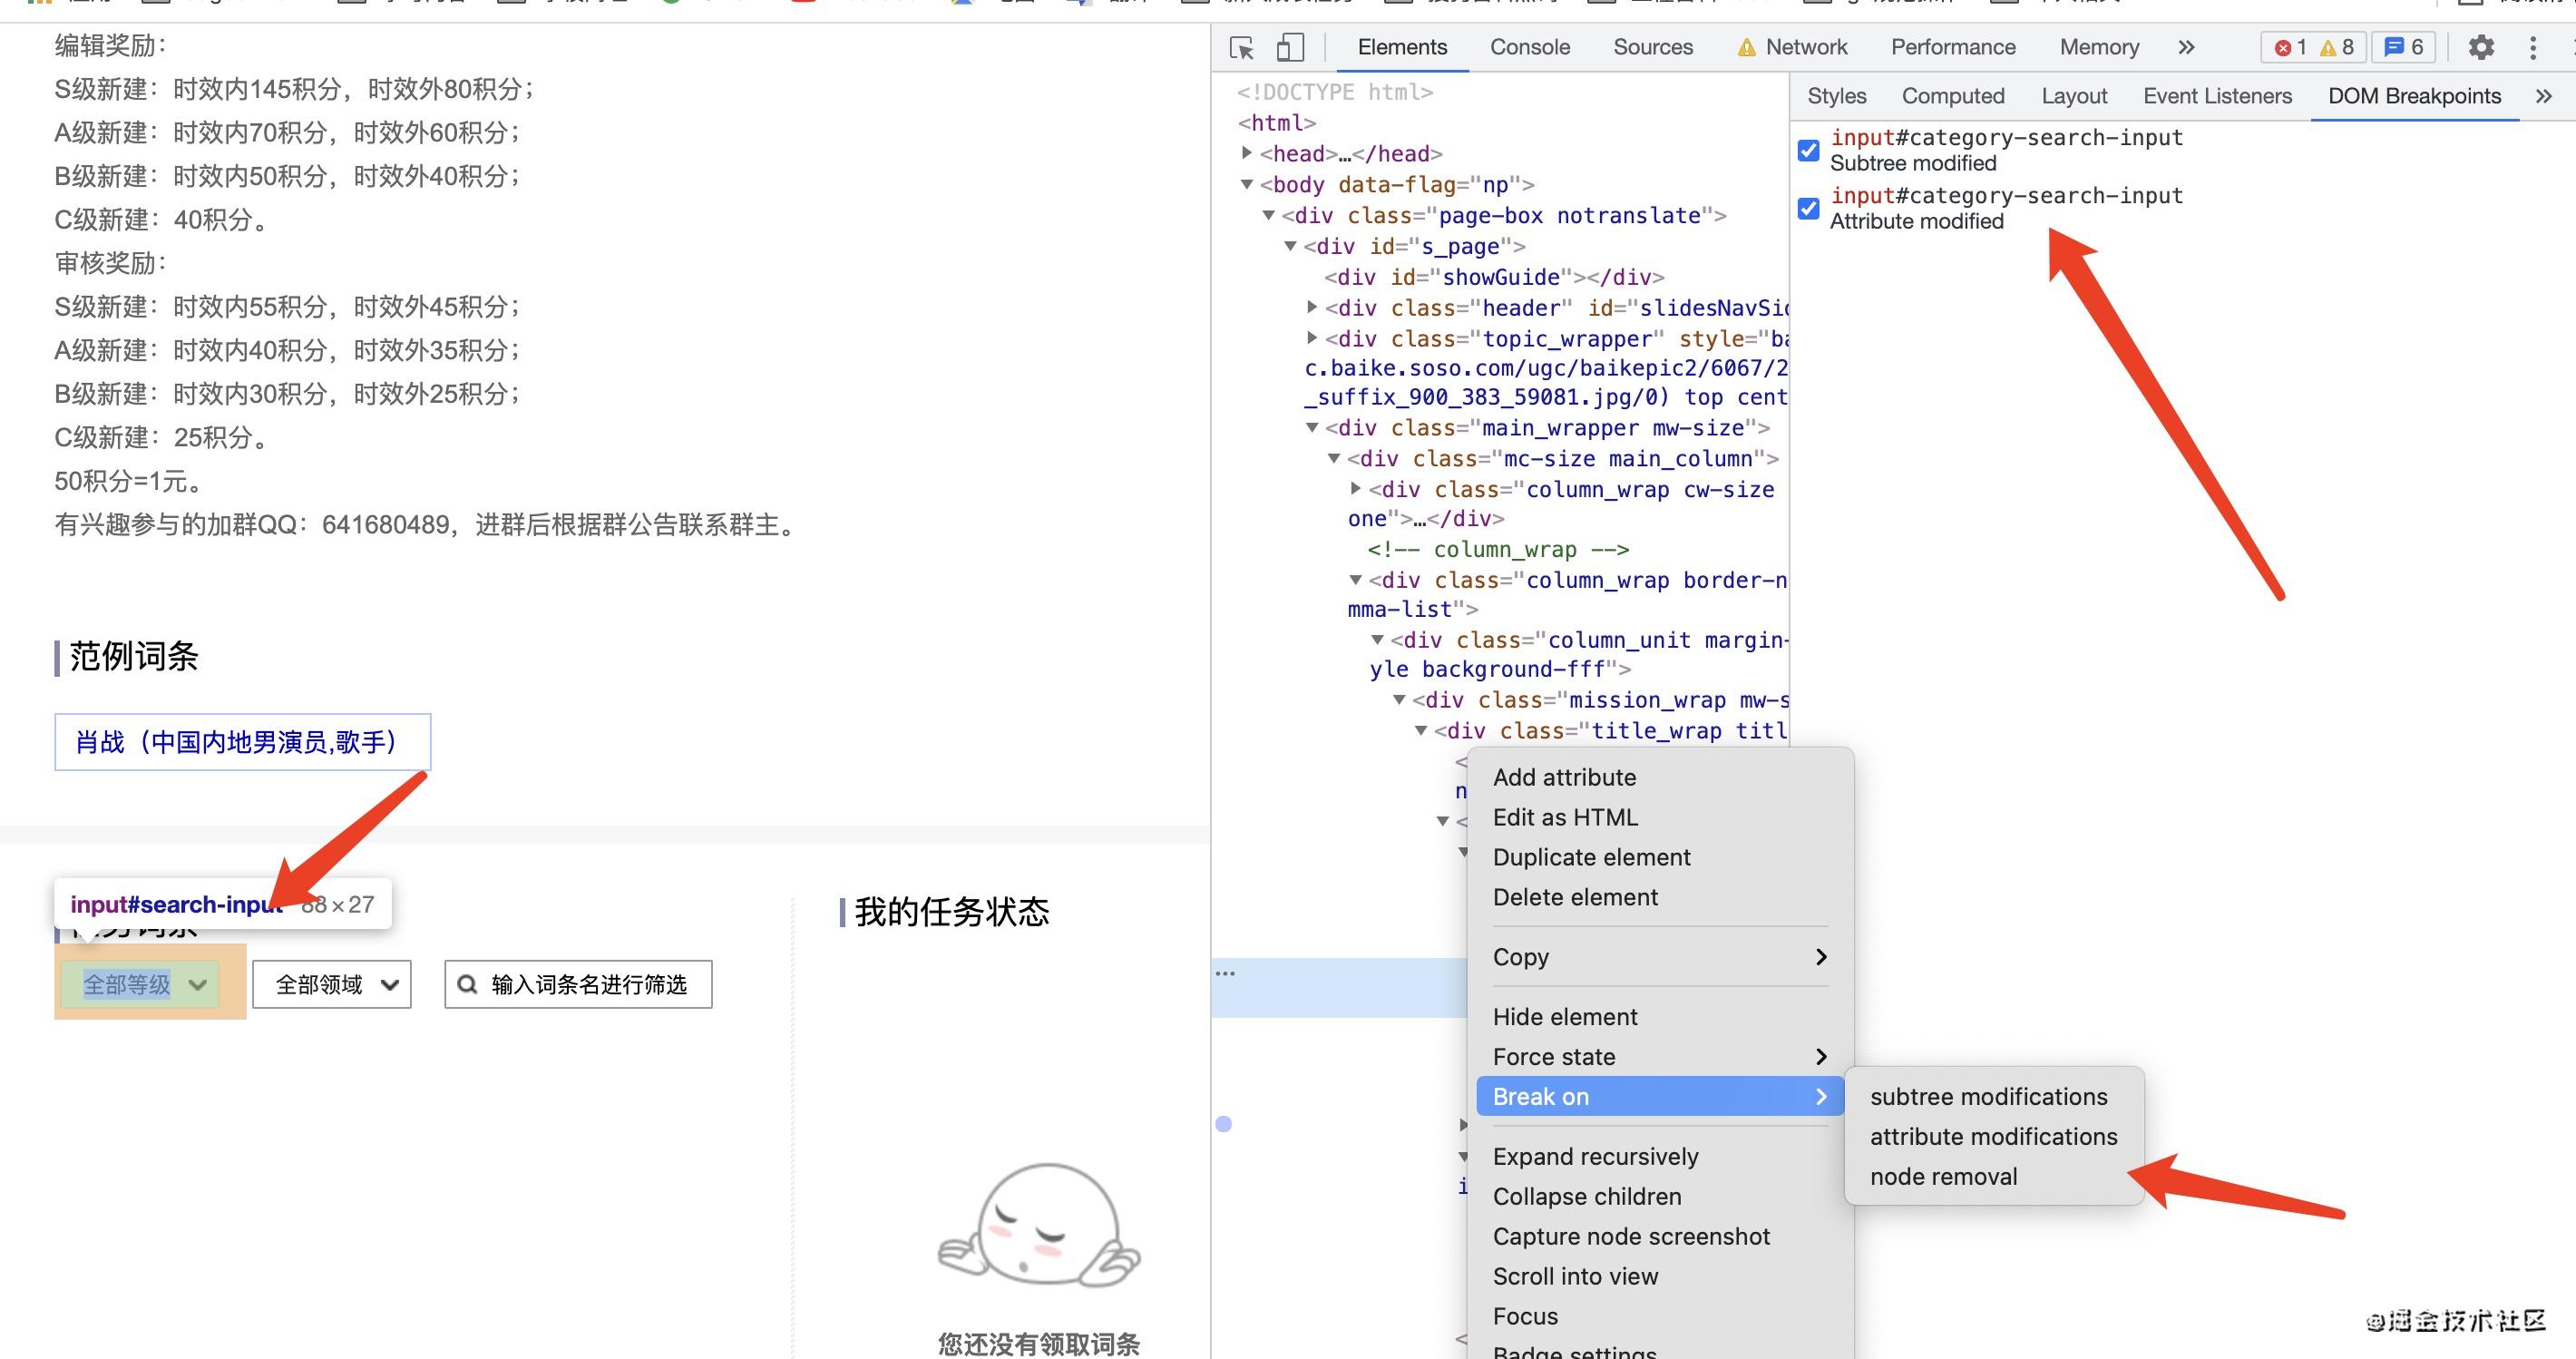Uncheck the Attribute modified breakpoint
Viewport: 2576px width, 1359px height.
tap(1808, 209)
